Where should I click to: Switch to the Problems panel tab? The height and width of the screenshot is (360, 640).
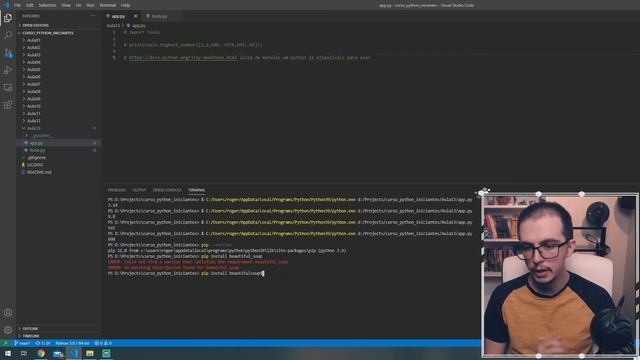(x=117, y=190)
